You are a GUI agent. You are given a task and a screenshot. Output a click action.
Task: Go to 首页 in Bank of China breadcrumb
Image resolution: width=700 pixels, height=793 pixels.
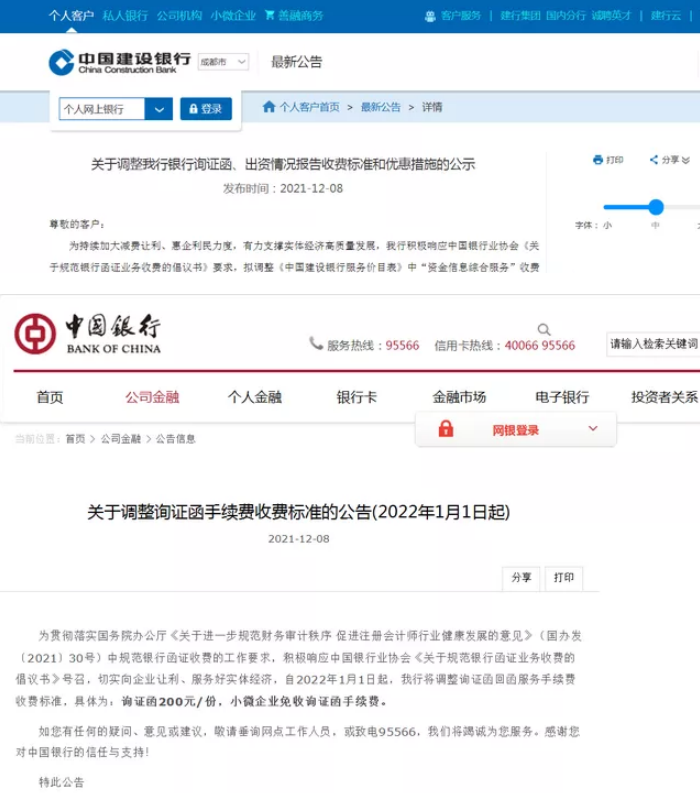(75, 439)
